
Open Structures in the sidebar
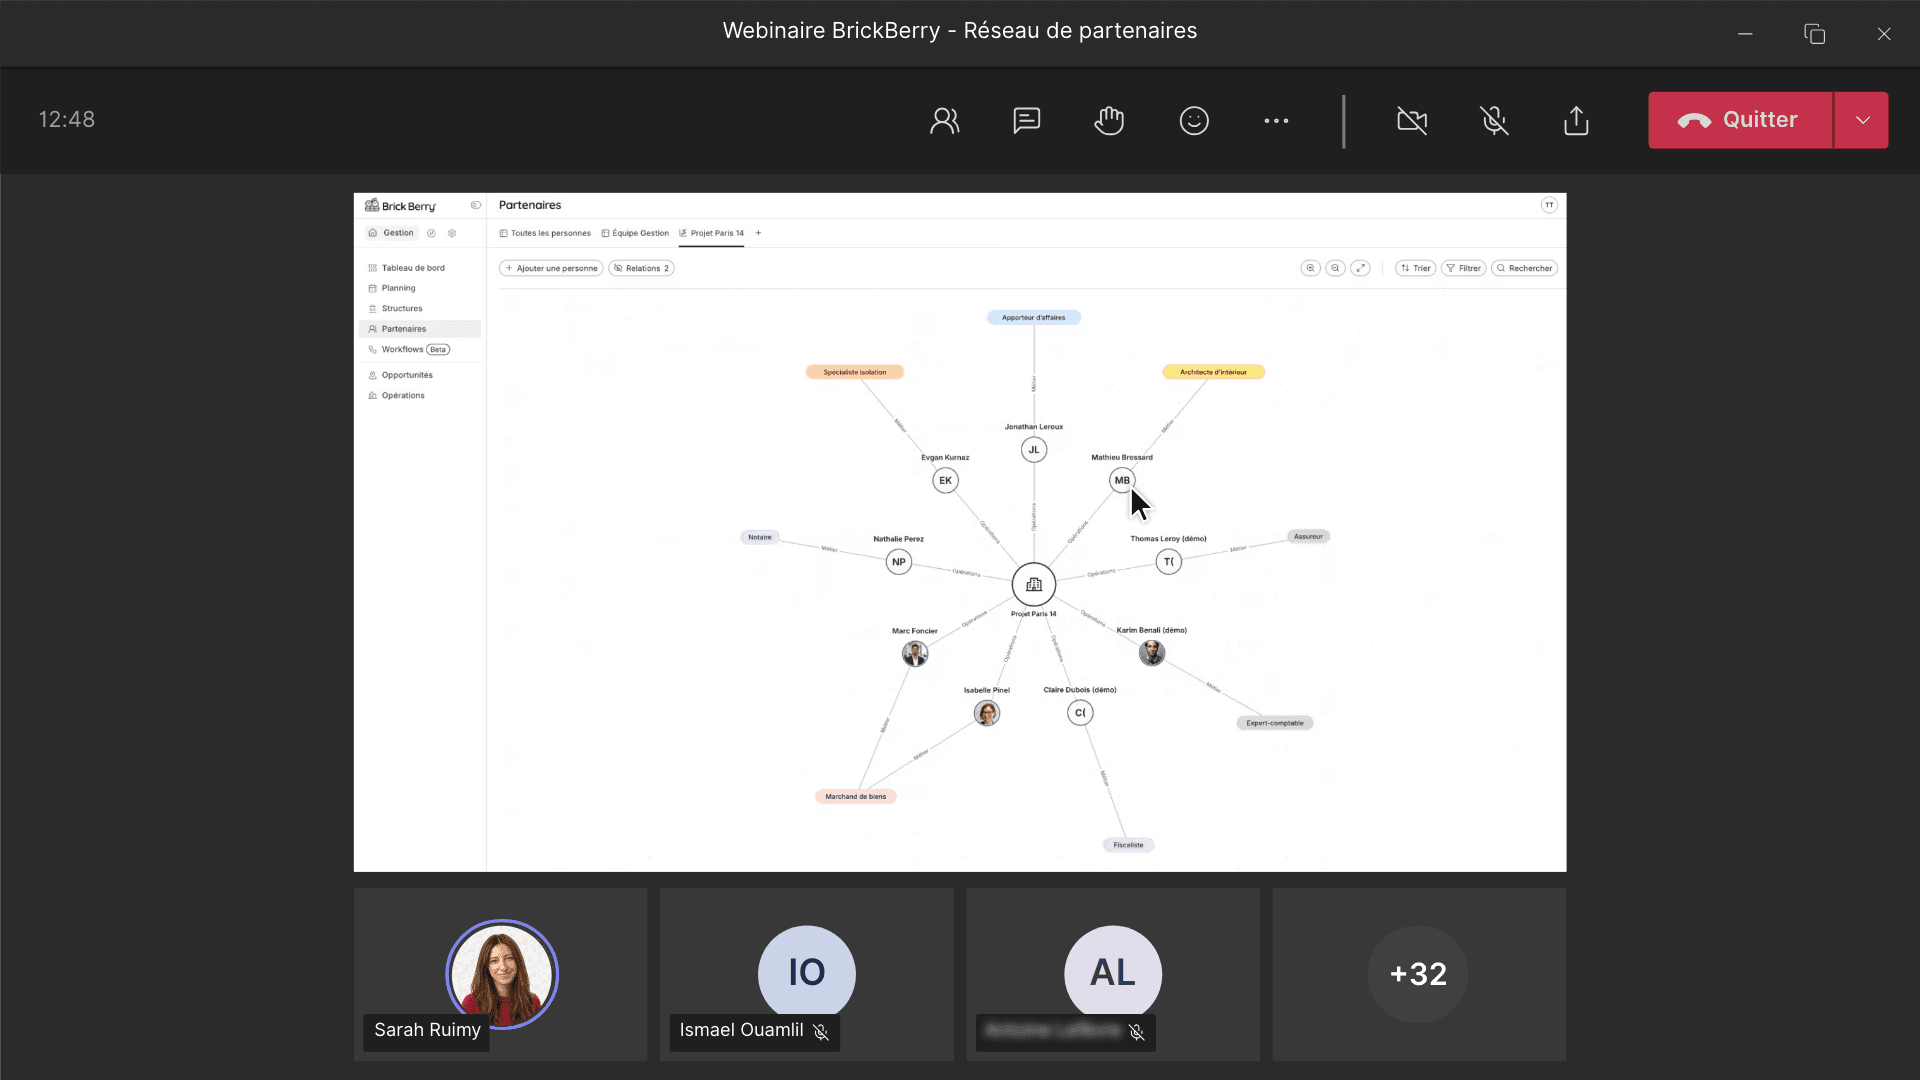click(x=420, y=308)
